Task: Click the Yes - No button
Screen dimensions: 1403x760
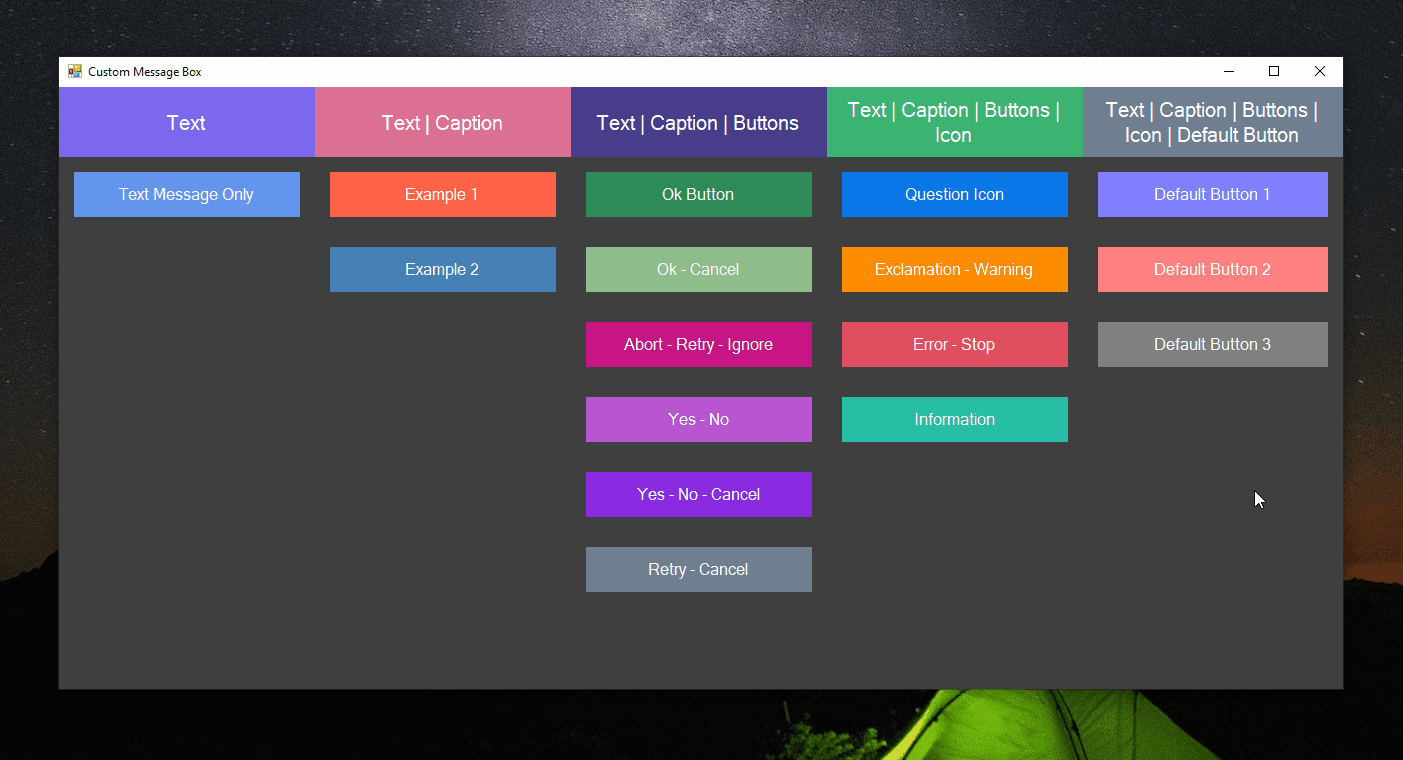Action: tap(698, 419)
